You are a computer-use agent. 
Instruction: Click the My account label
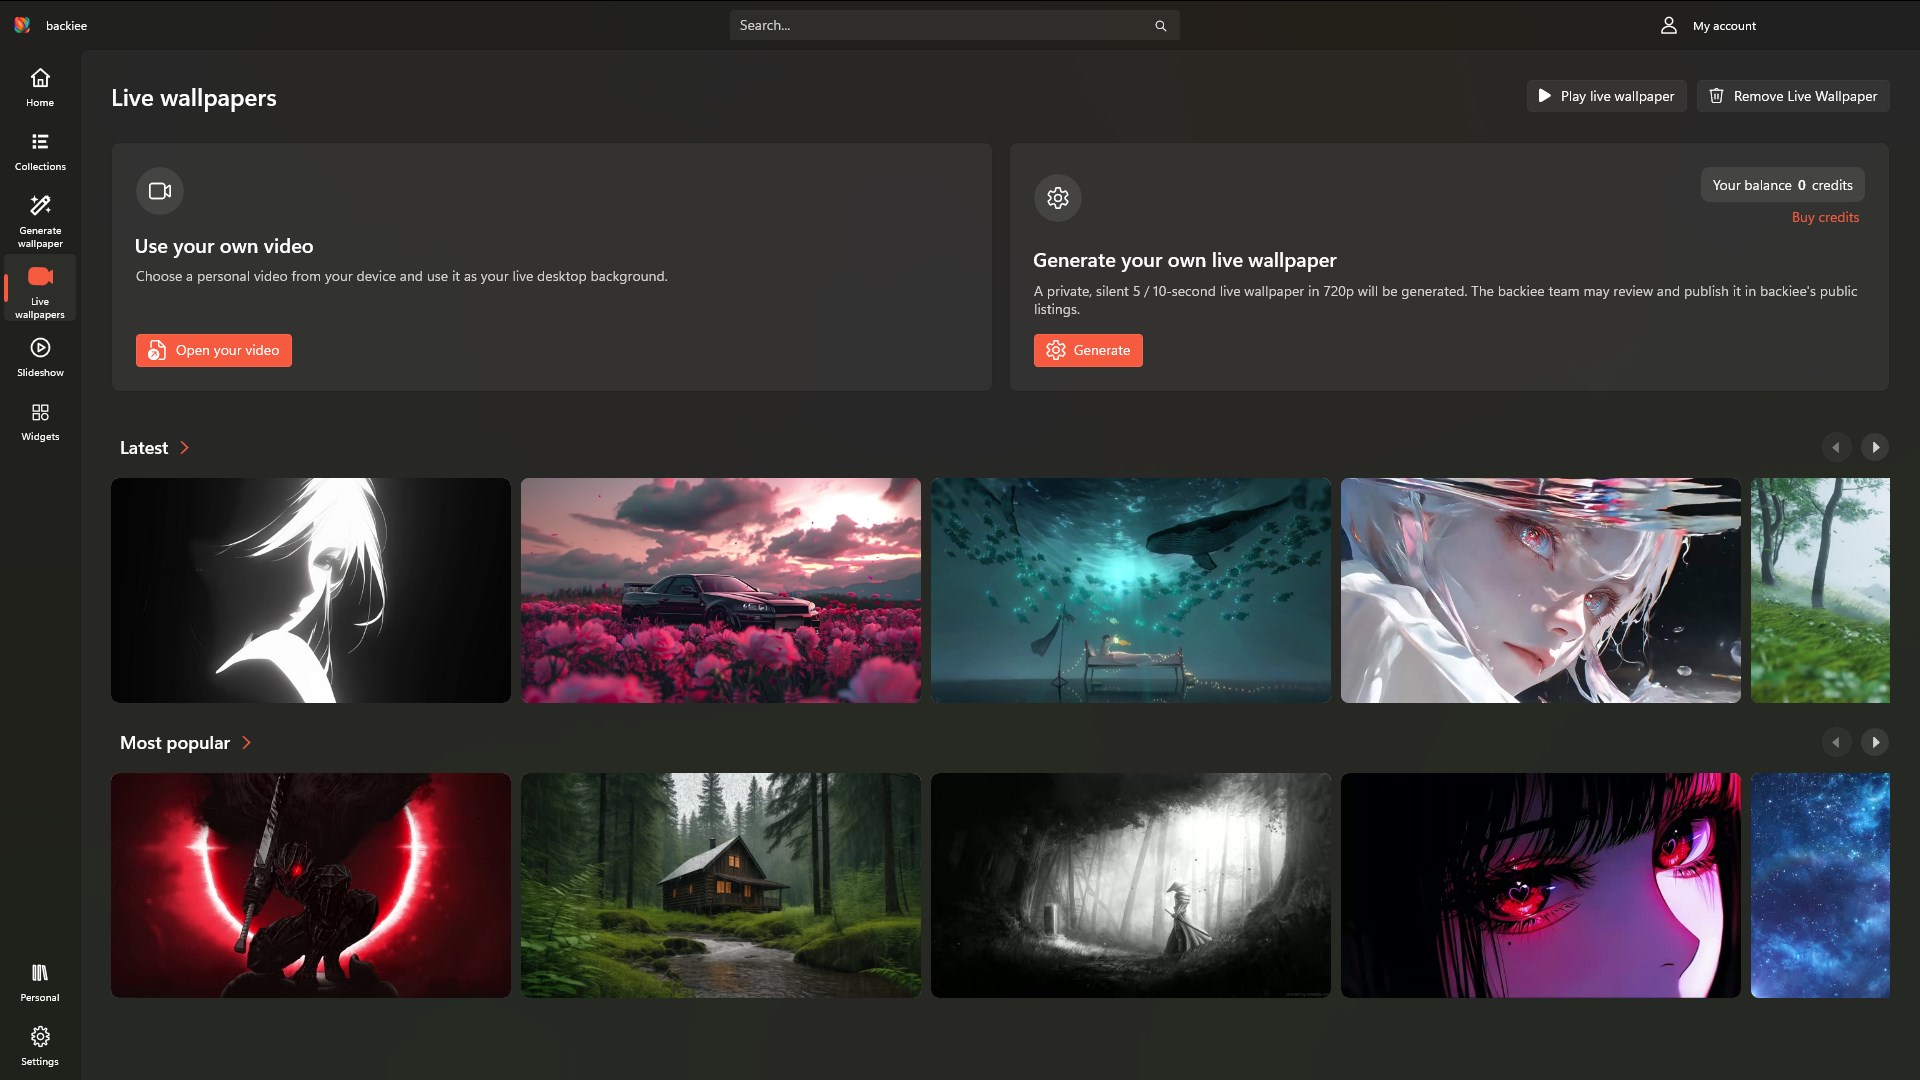pyautogui.click(x=1724, y=26)
